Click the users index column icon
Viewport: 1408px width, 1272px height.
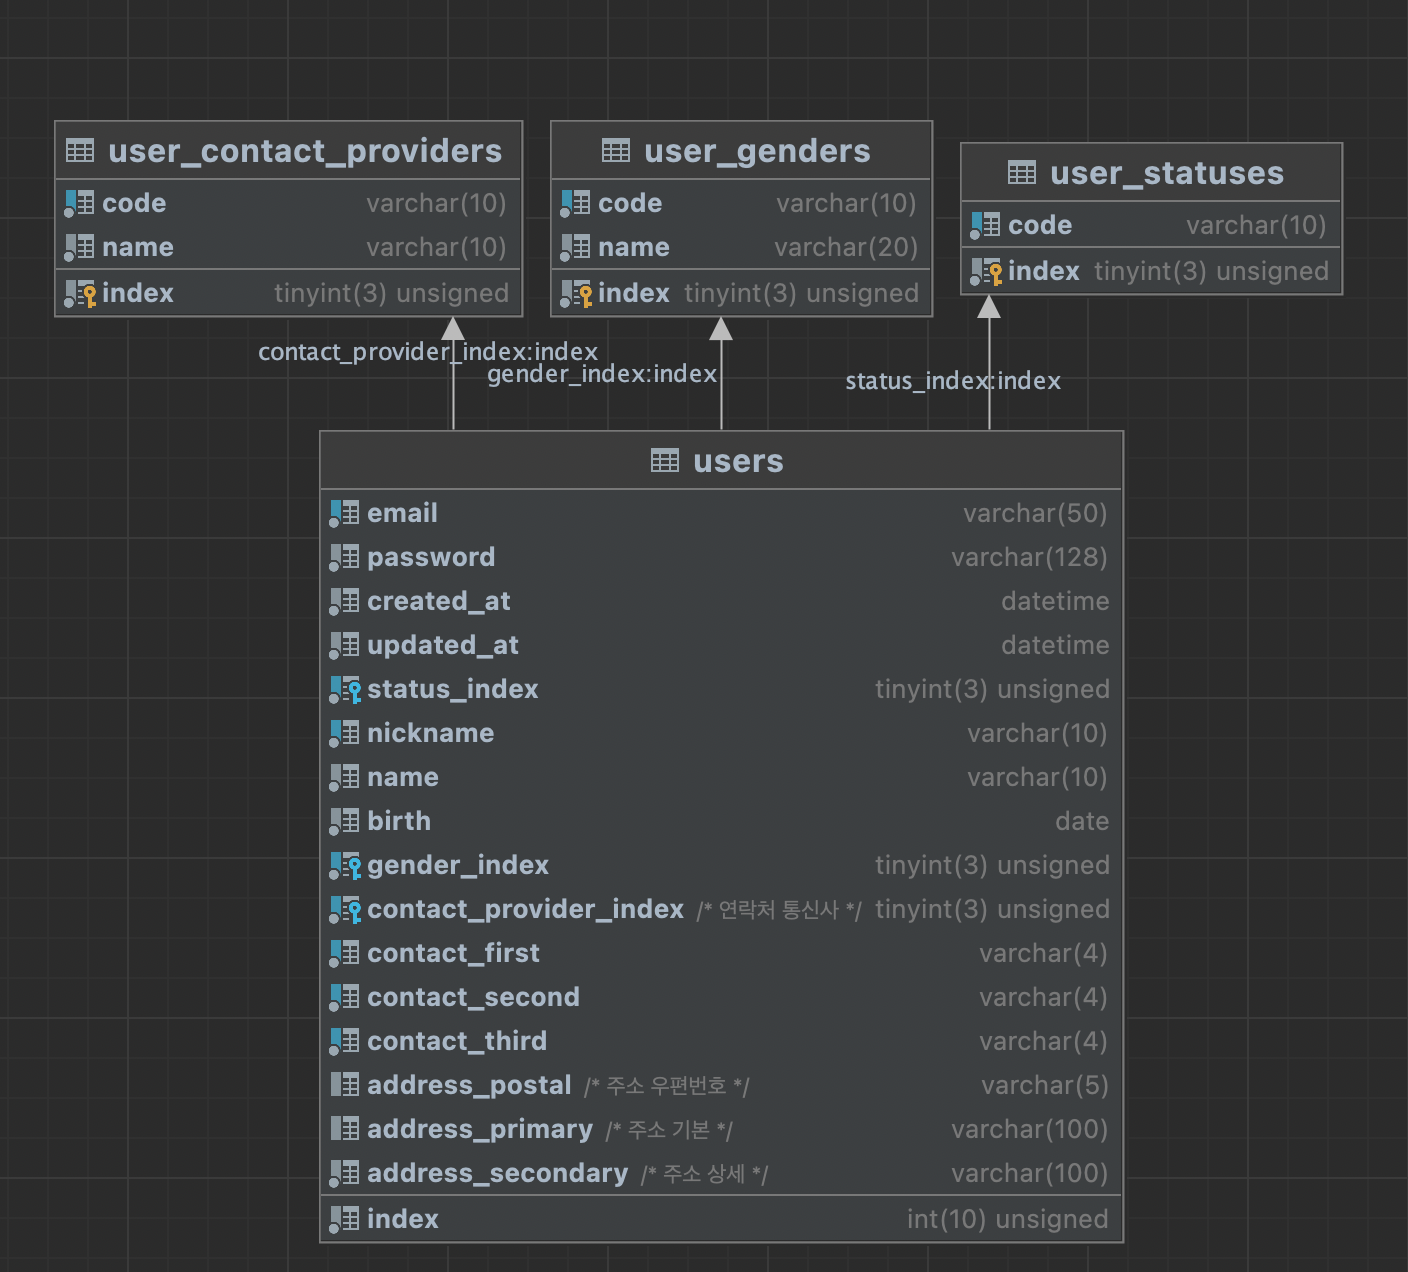344,1219
